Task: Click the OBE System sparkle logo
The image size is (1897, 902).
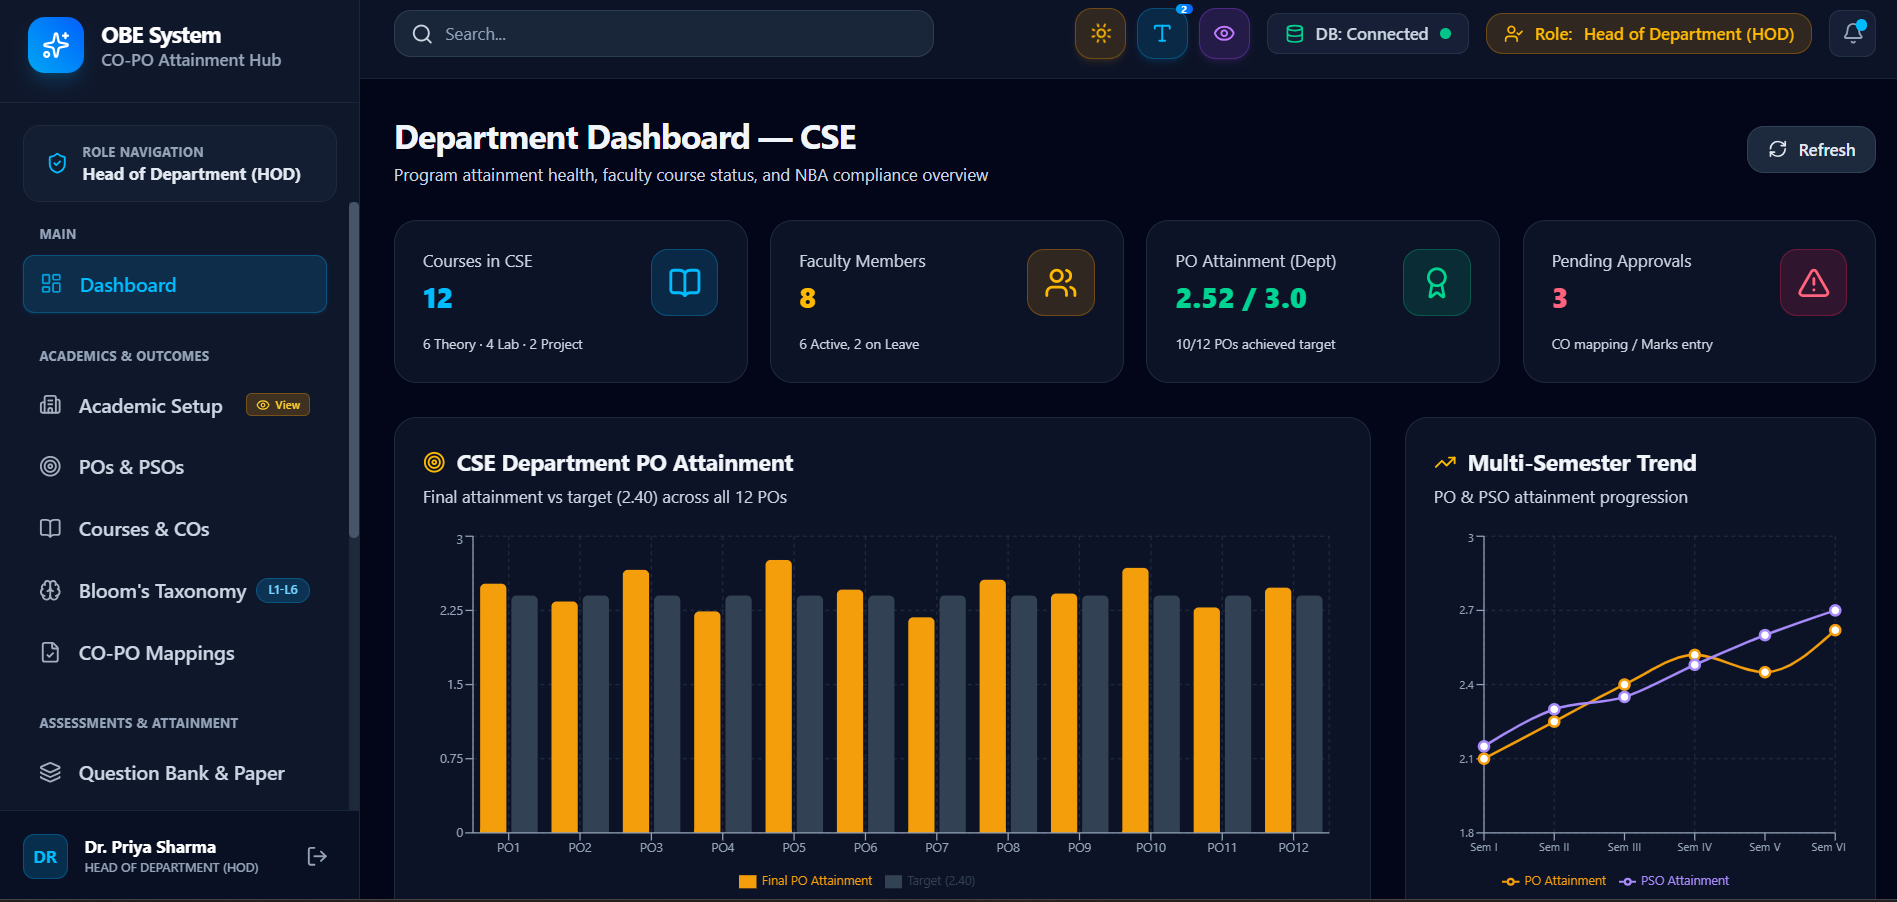Action: pyautogui.click(x=56, y=45)
